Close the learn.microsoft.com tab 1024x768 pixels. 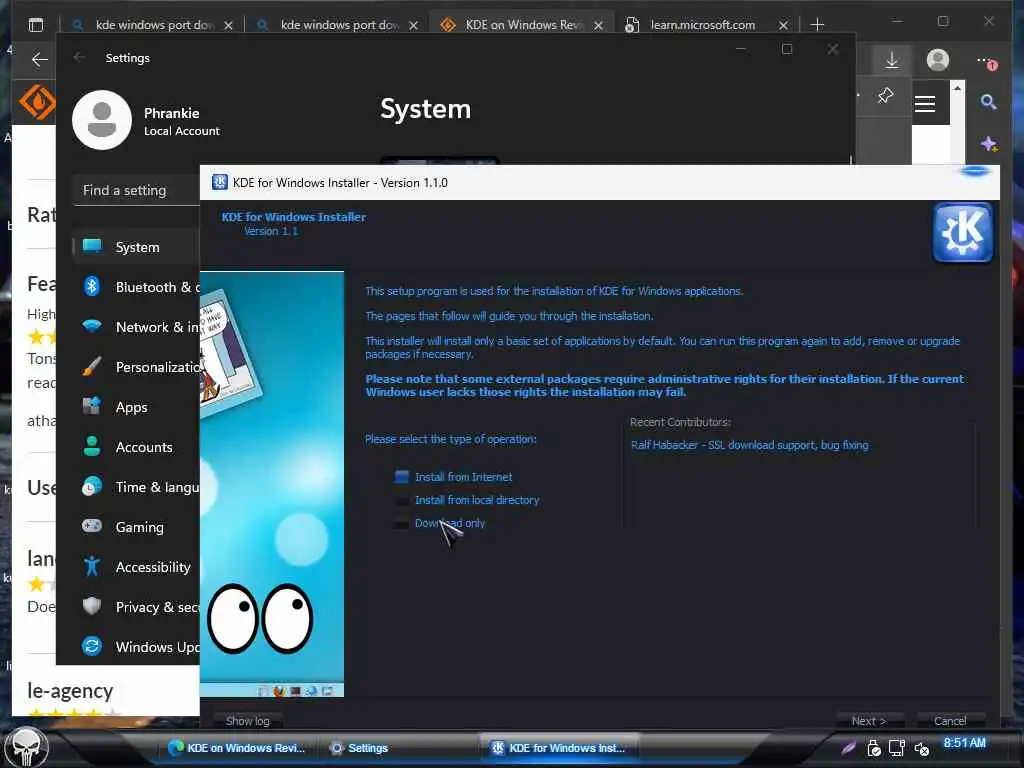pyautogui.click(x=783, y=25)
